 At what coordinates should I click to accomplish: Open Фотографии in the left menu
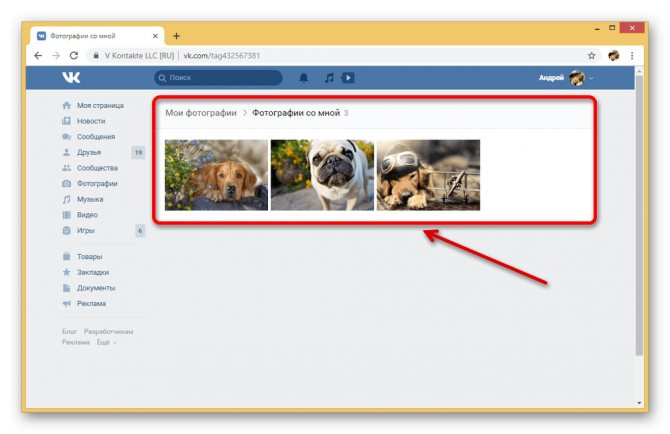tap(97, 184)
